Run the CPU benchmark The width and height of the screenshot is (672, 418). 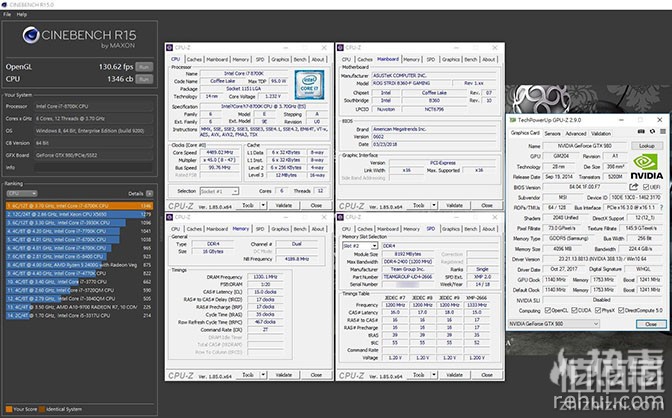click(144, 79)
